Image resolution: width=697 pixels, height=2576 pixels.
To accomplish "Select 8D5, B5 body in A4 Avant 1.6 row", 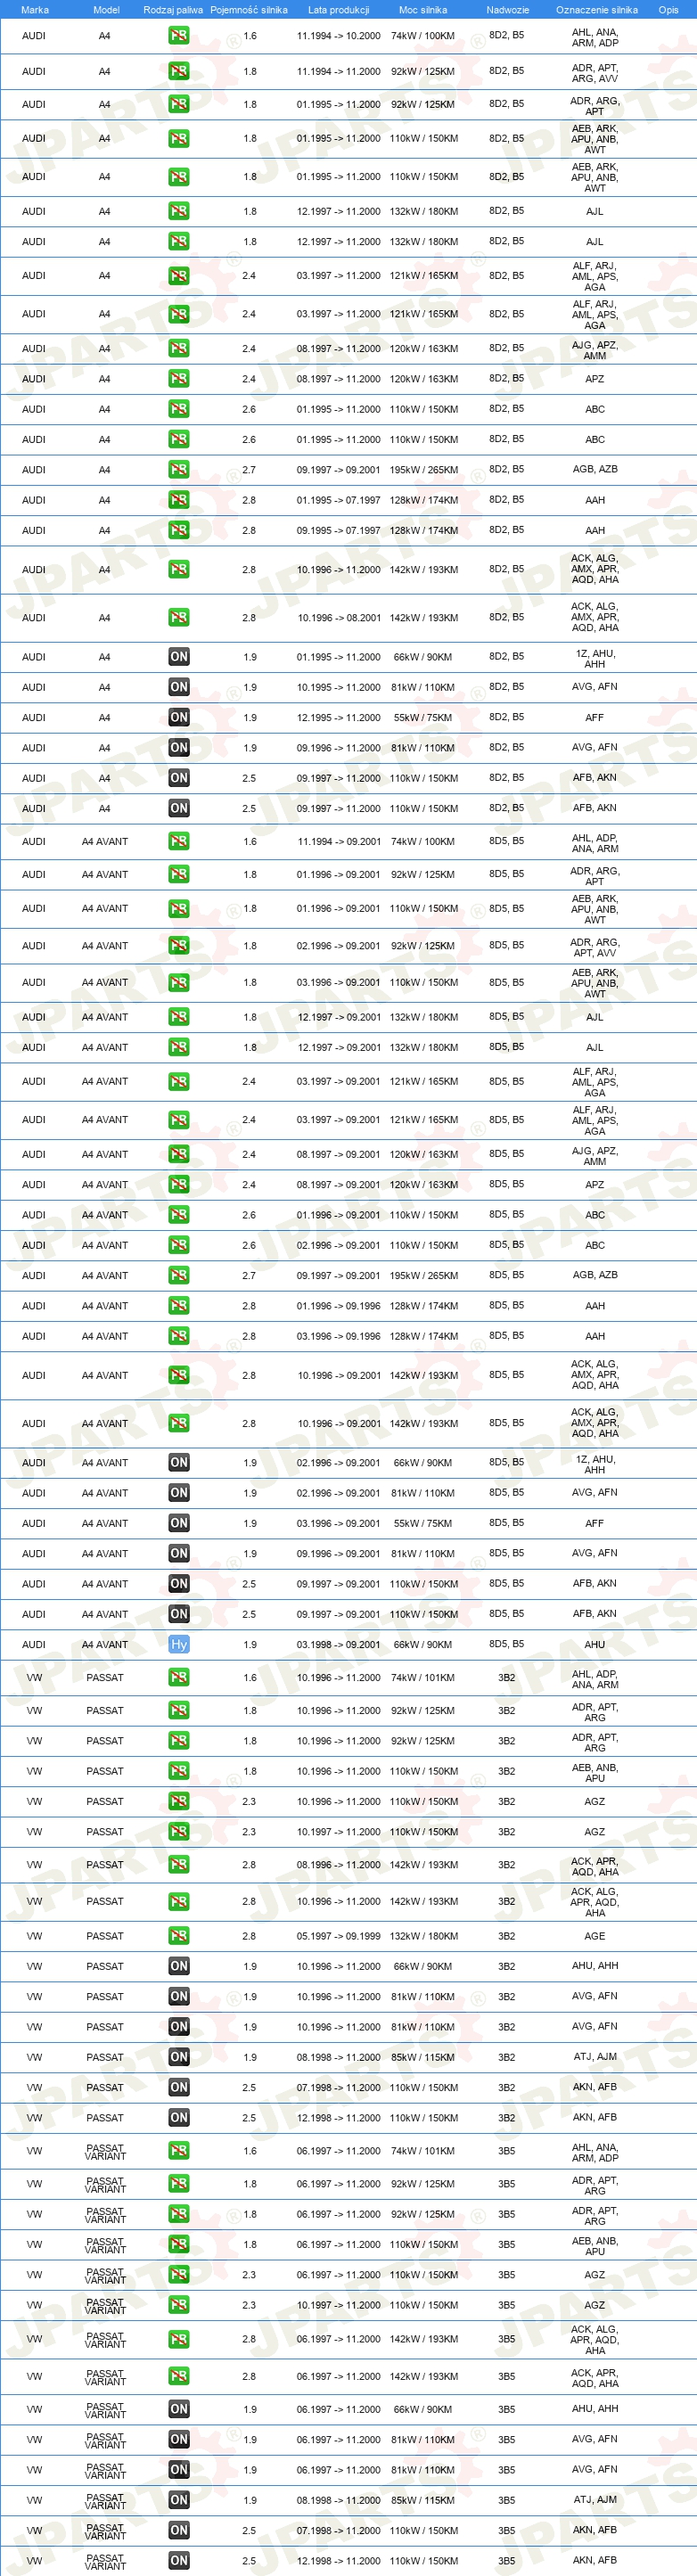I will [x=507, y=841].
